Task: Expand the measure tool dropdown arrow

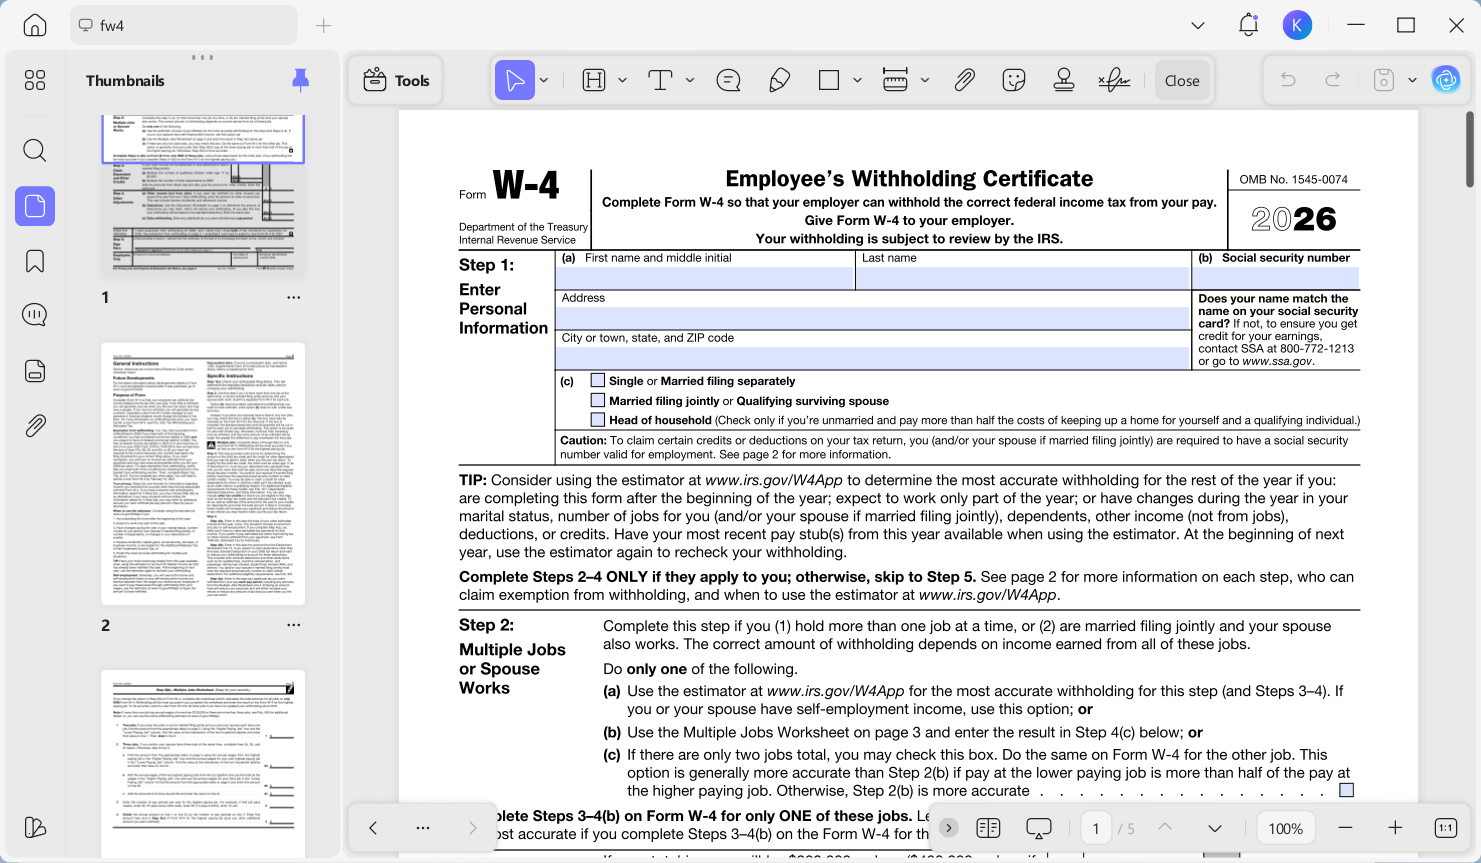Action: 925,80
